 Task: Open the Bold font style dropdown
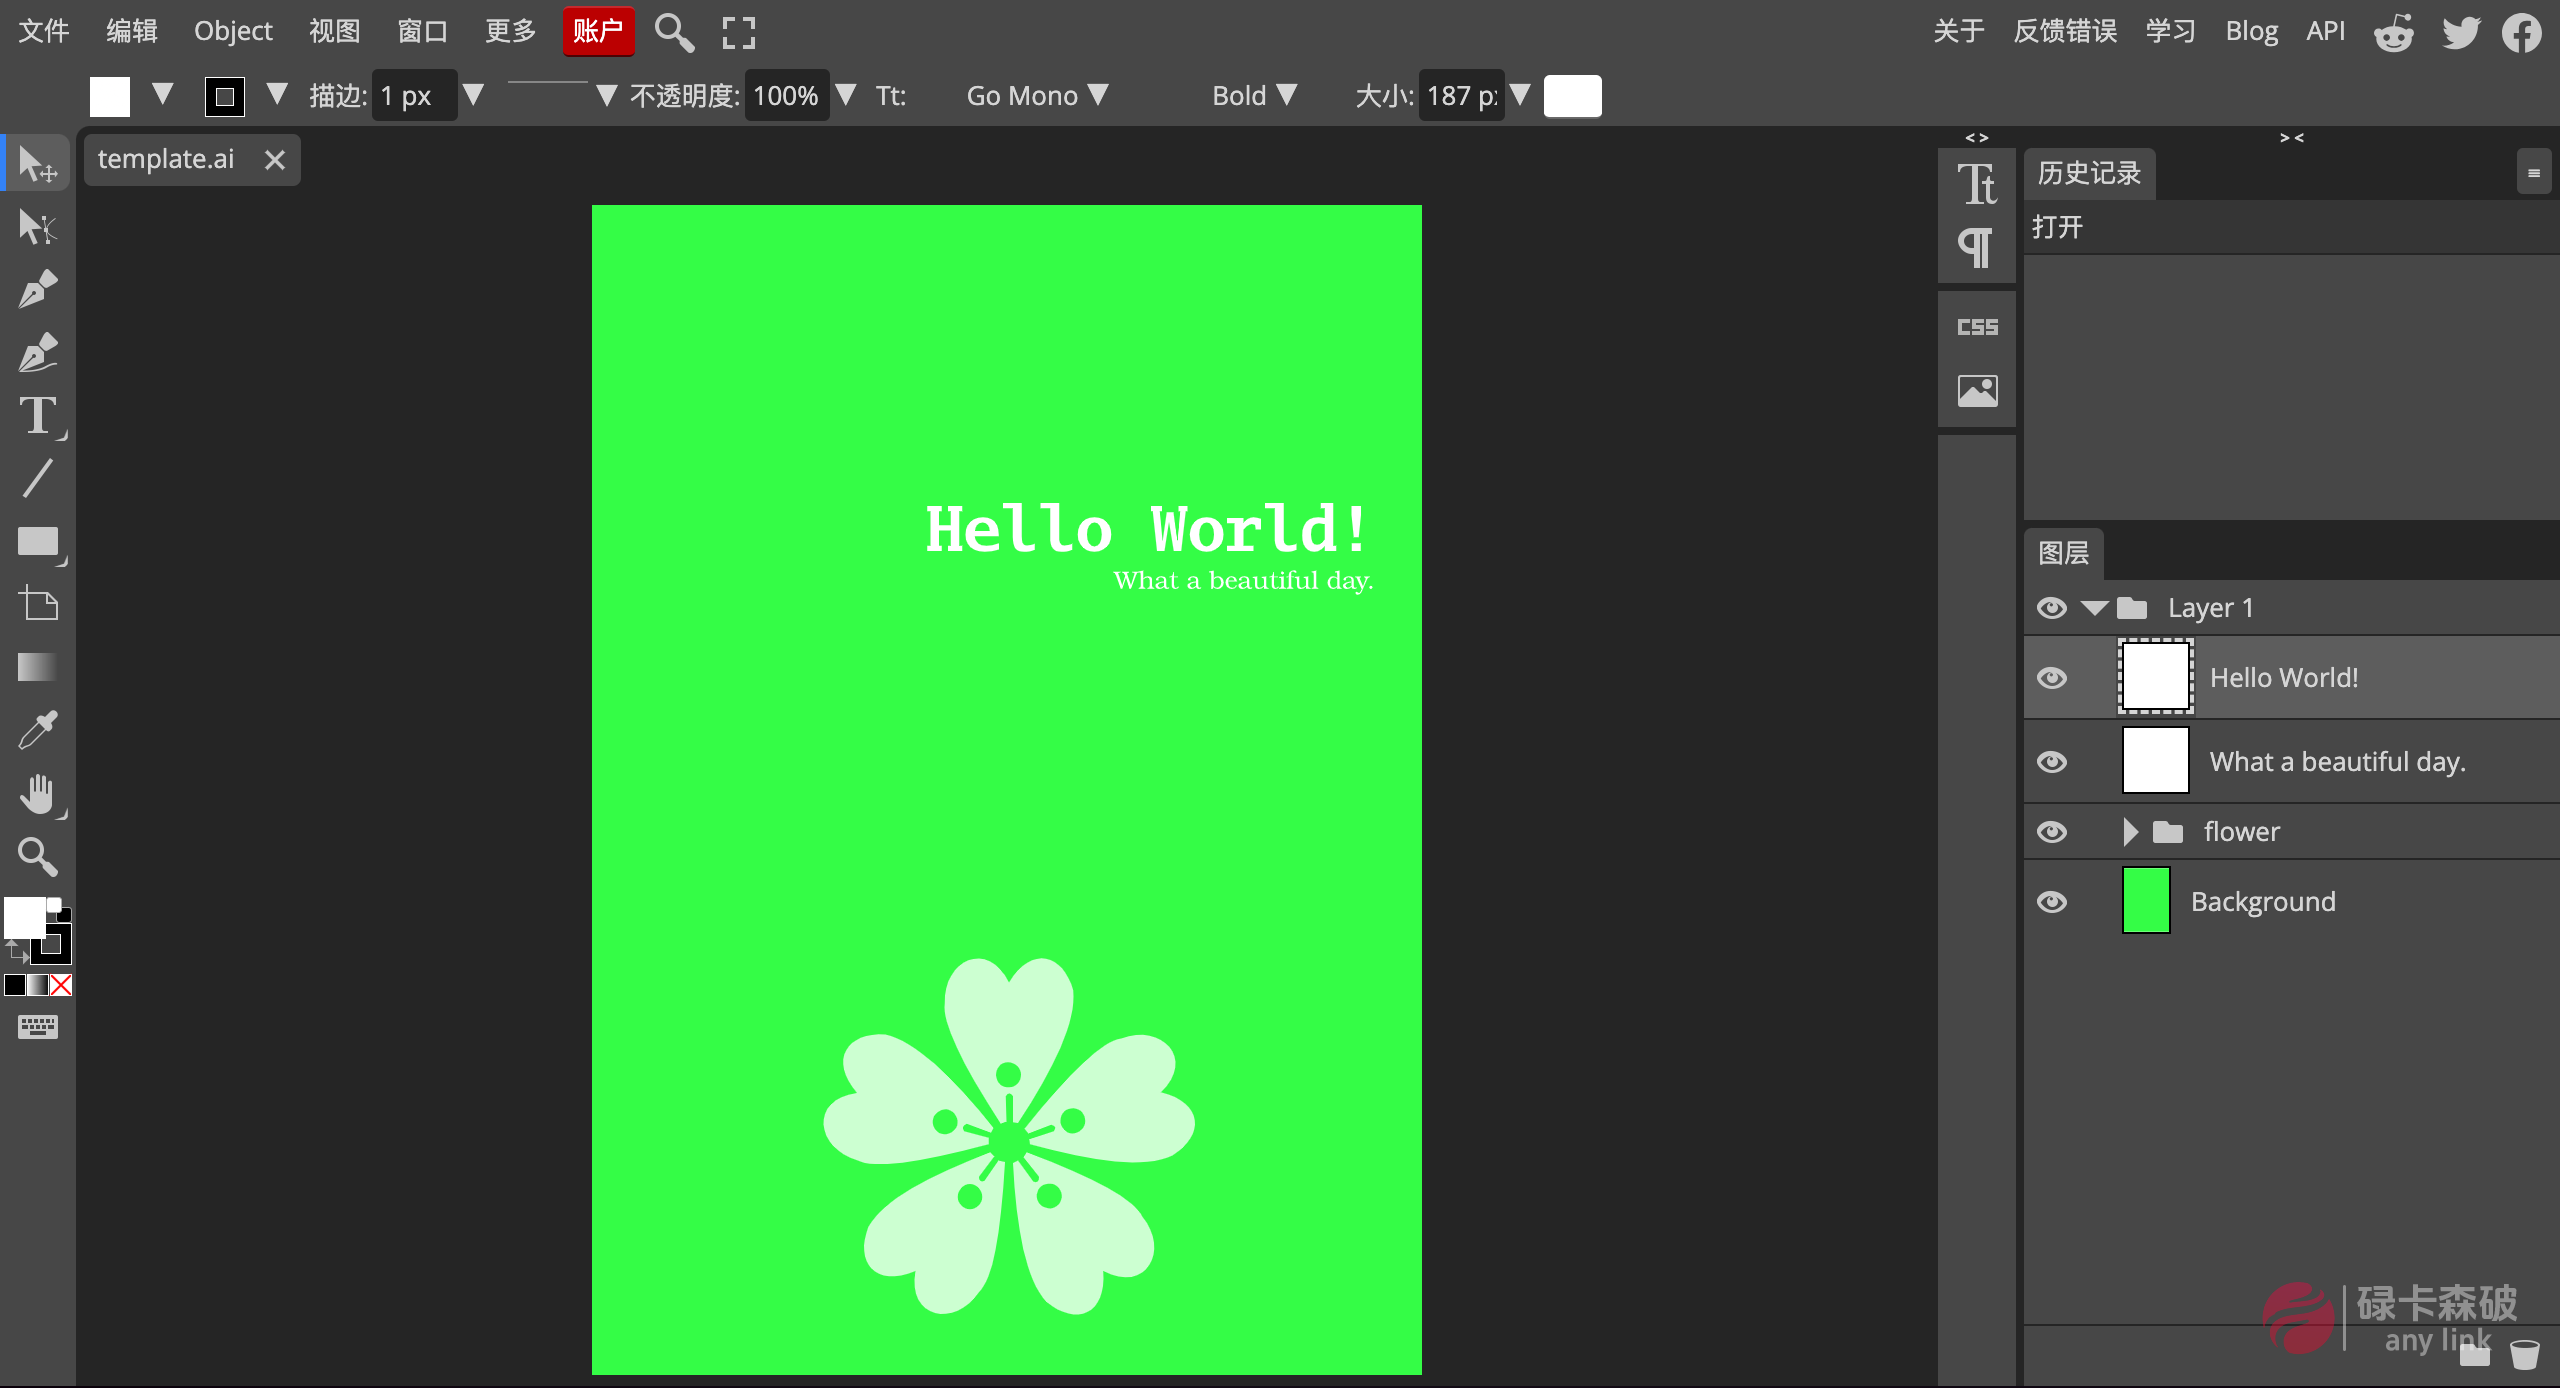[1253, 95]
